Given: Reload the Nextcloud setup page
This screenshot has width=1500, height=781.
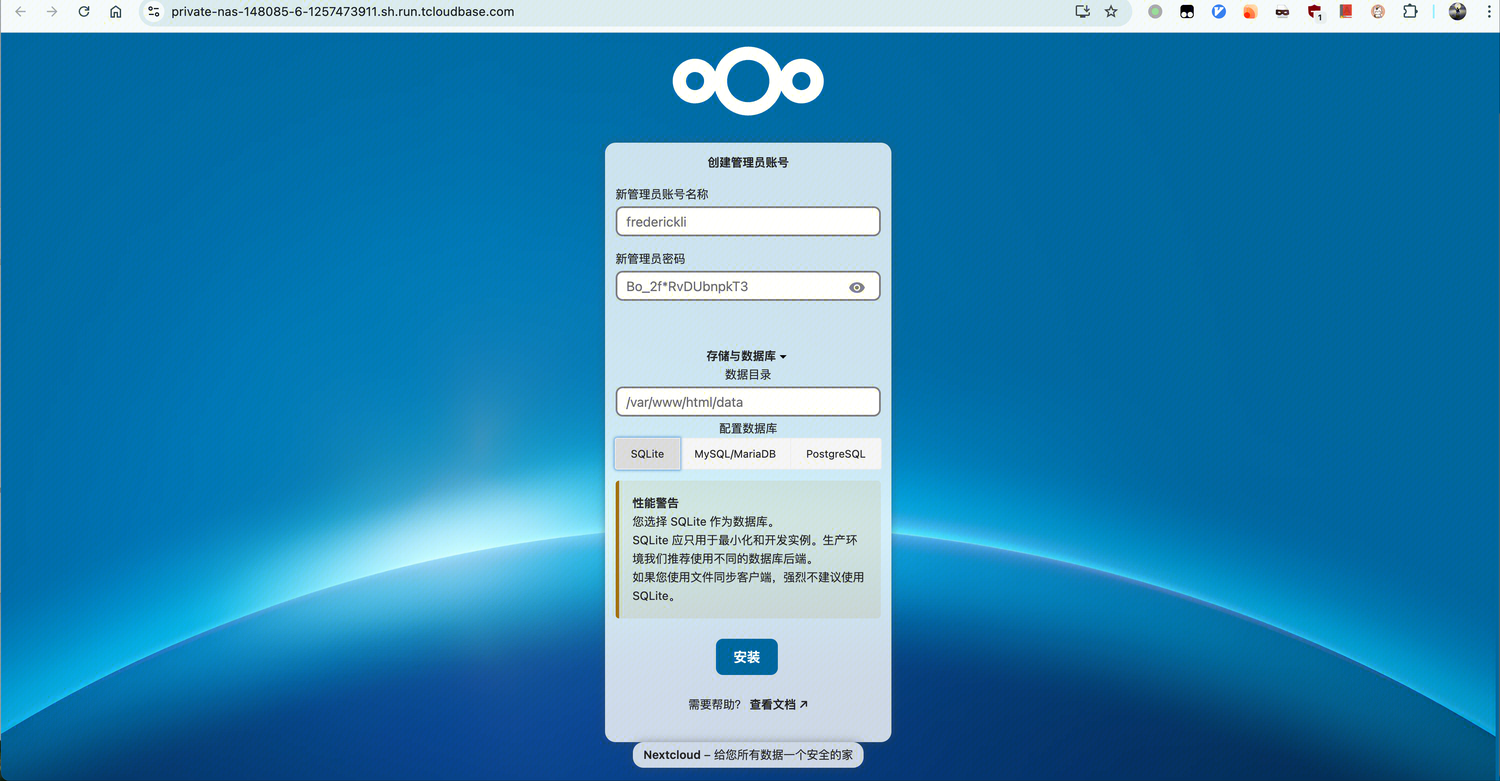Looking at the screenshot, I should coord(84,12).
